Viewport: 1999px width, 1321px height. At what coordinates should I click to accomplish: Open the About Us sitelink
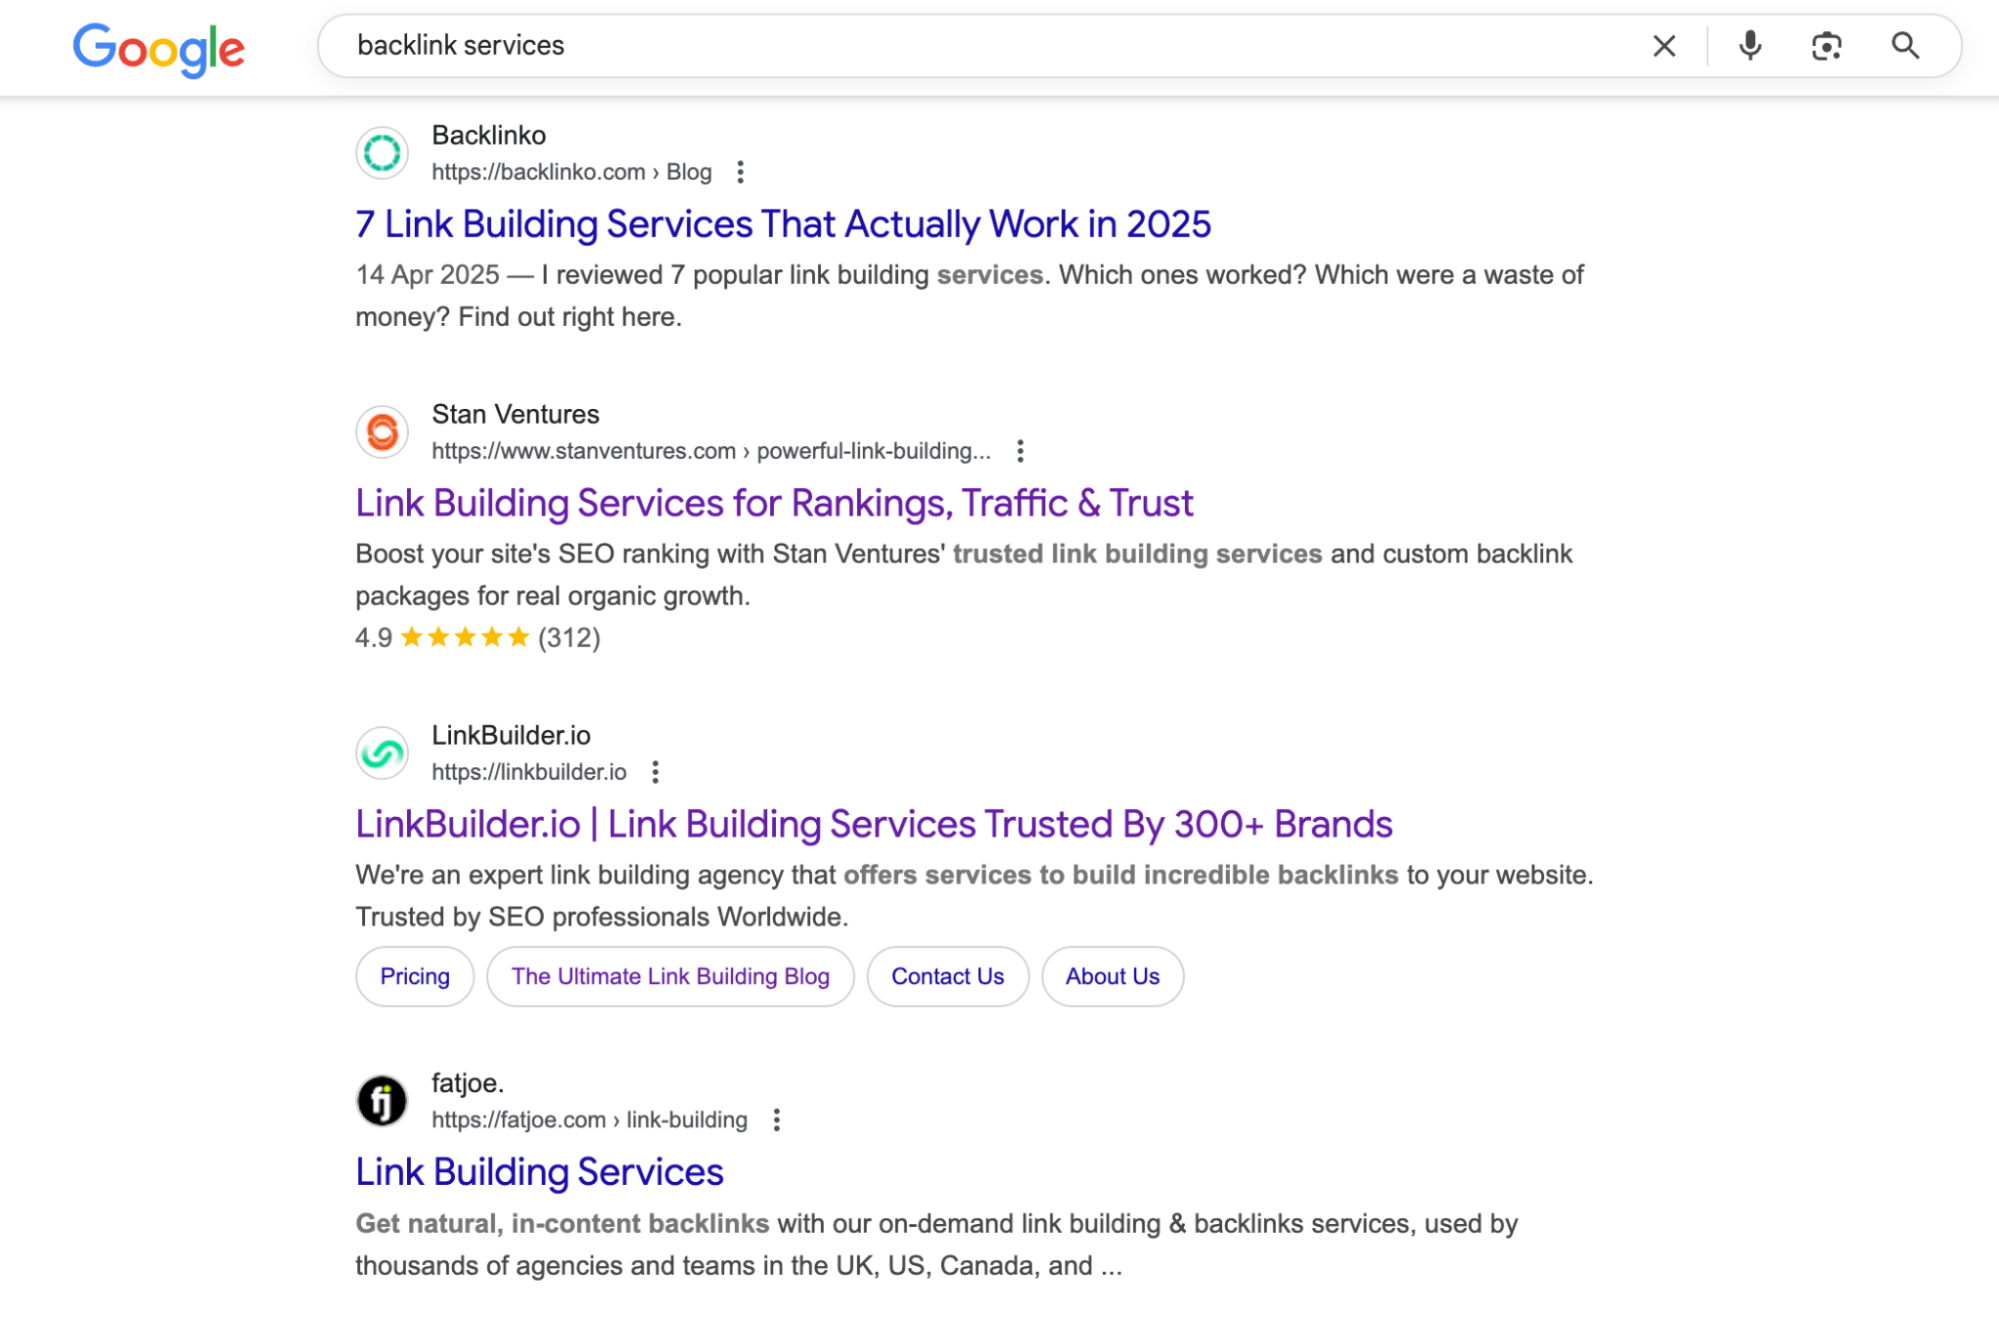point(1112,976)
